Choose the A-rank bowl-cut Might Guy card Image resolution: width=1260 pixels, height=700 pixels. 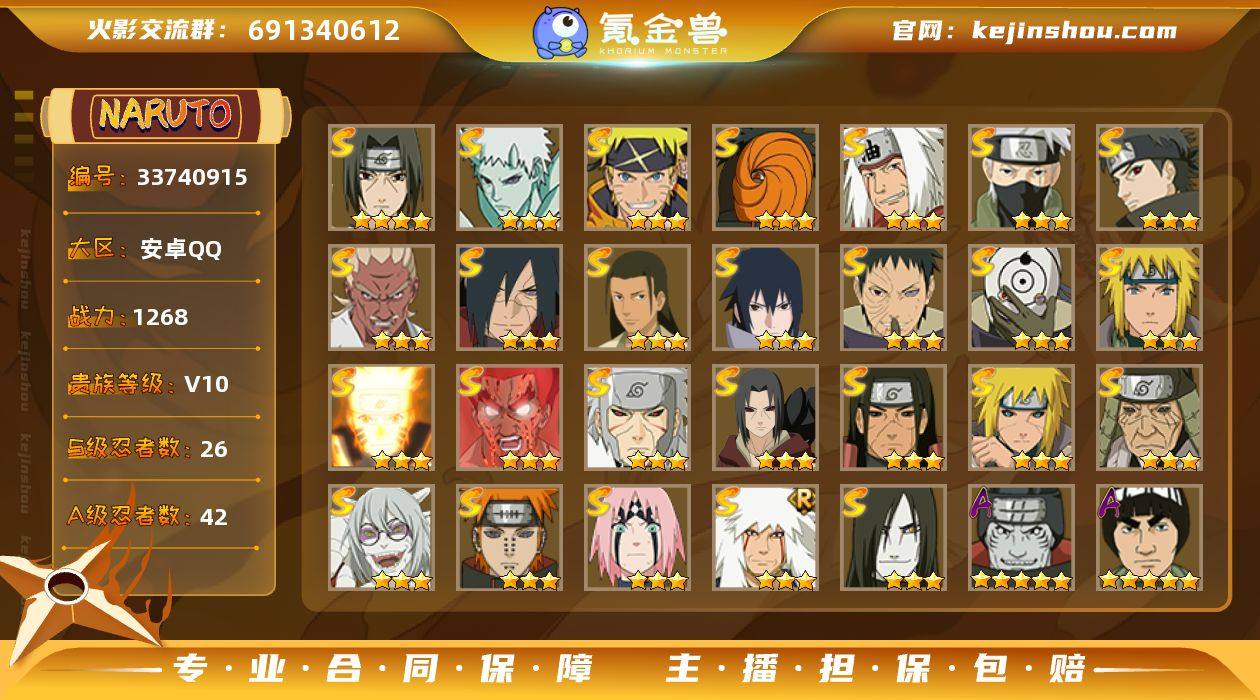(x=1149, y=538)
